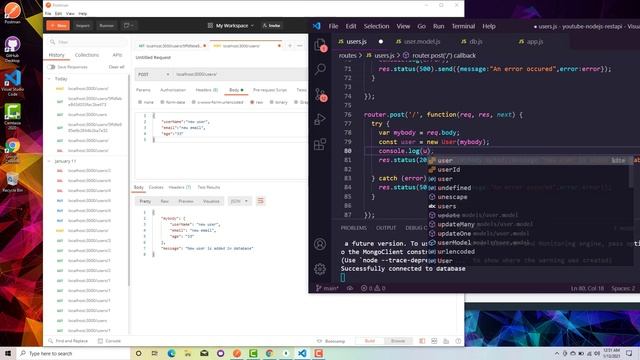
Task: Toggle Build mode in Postman footer
Action: [x=369, y=341]
